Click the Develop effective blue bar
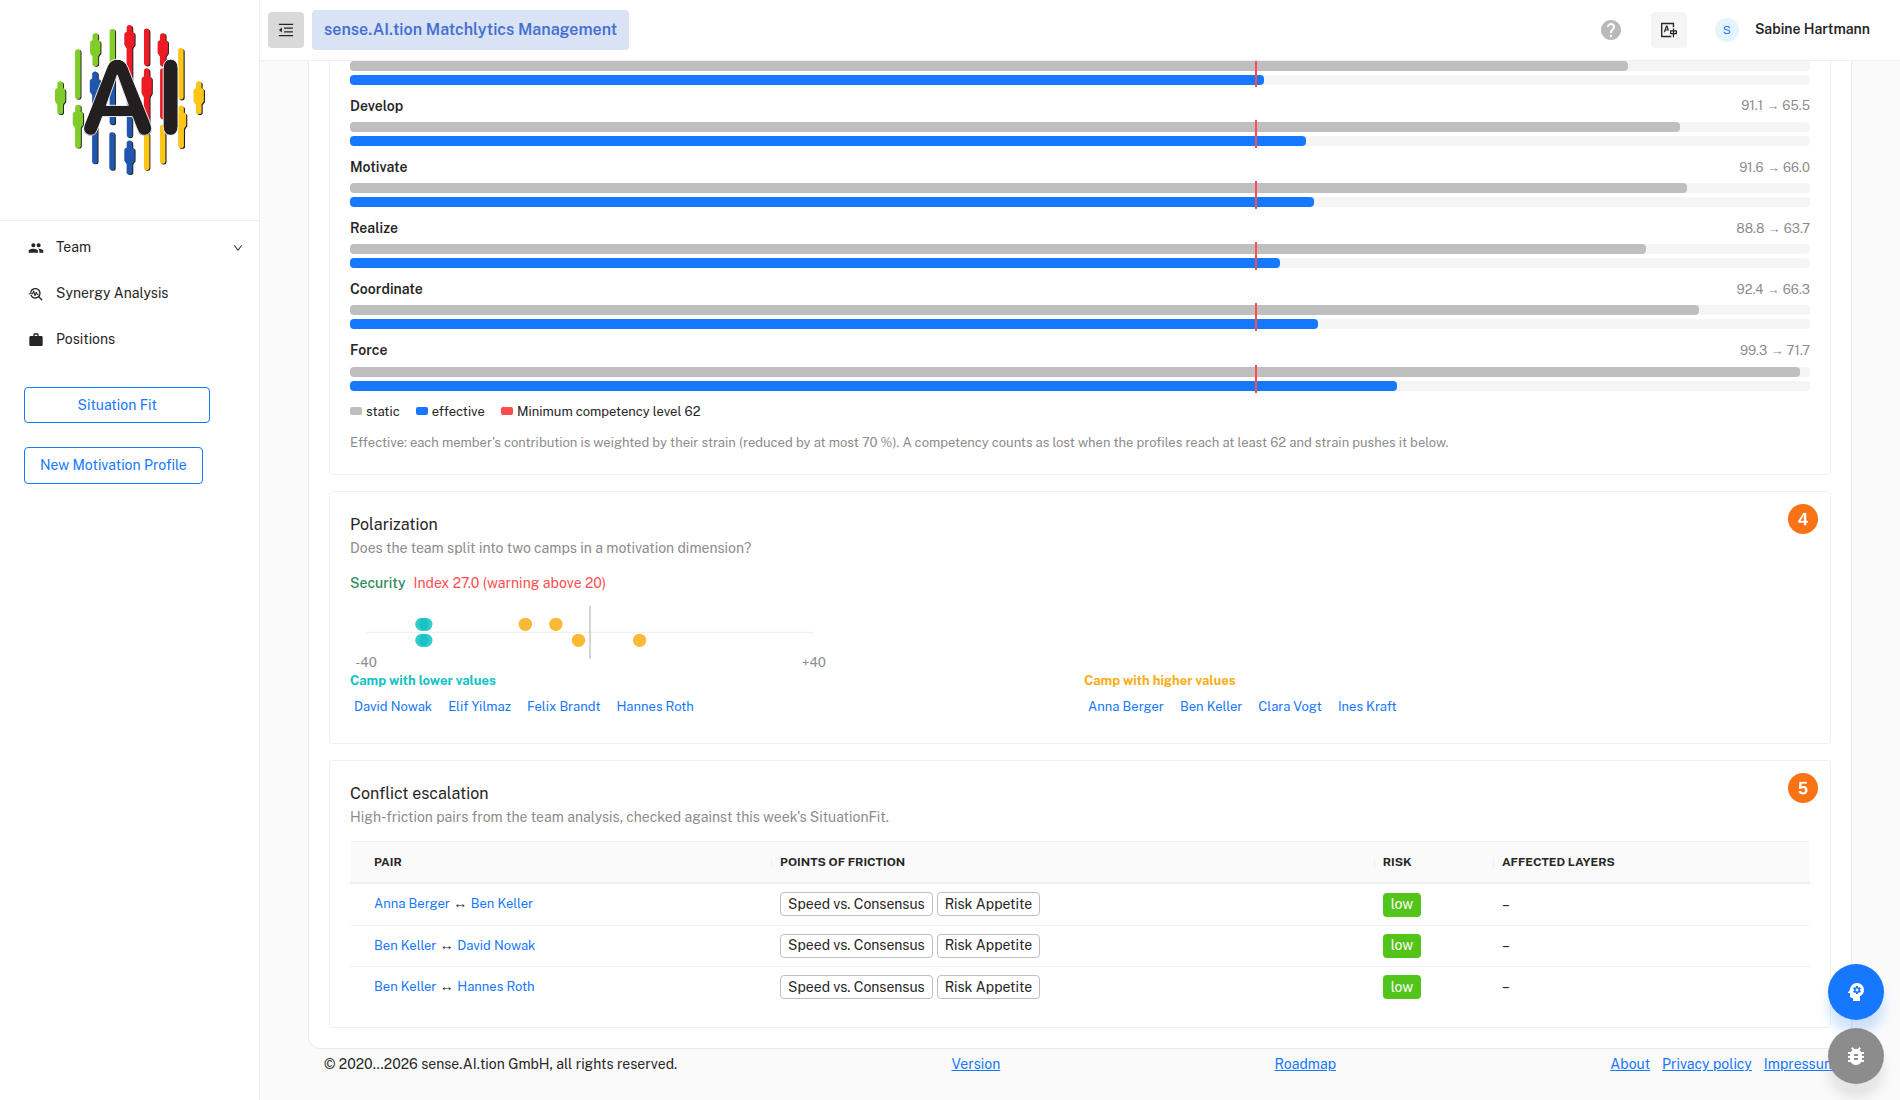The width and height of the screenshot is (1900, 1100). click(828, 141)
